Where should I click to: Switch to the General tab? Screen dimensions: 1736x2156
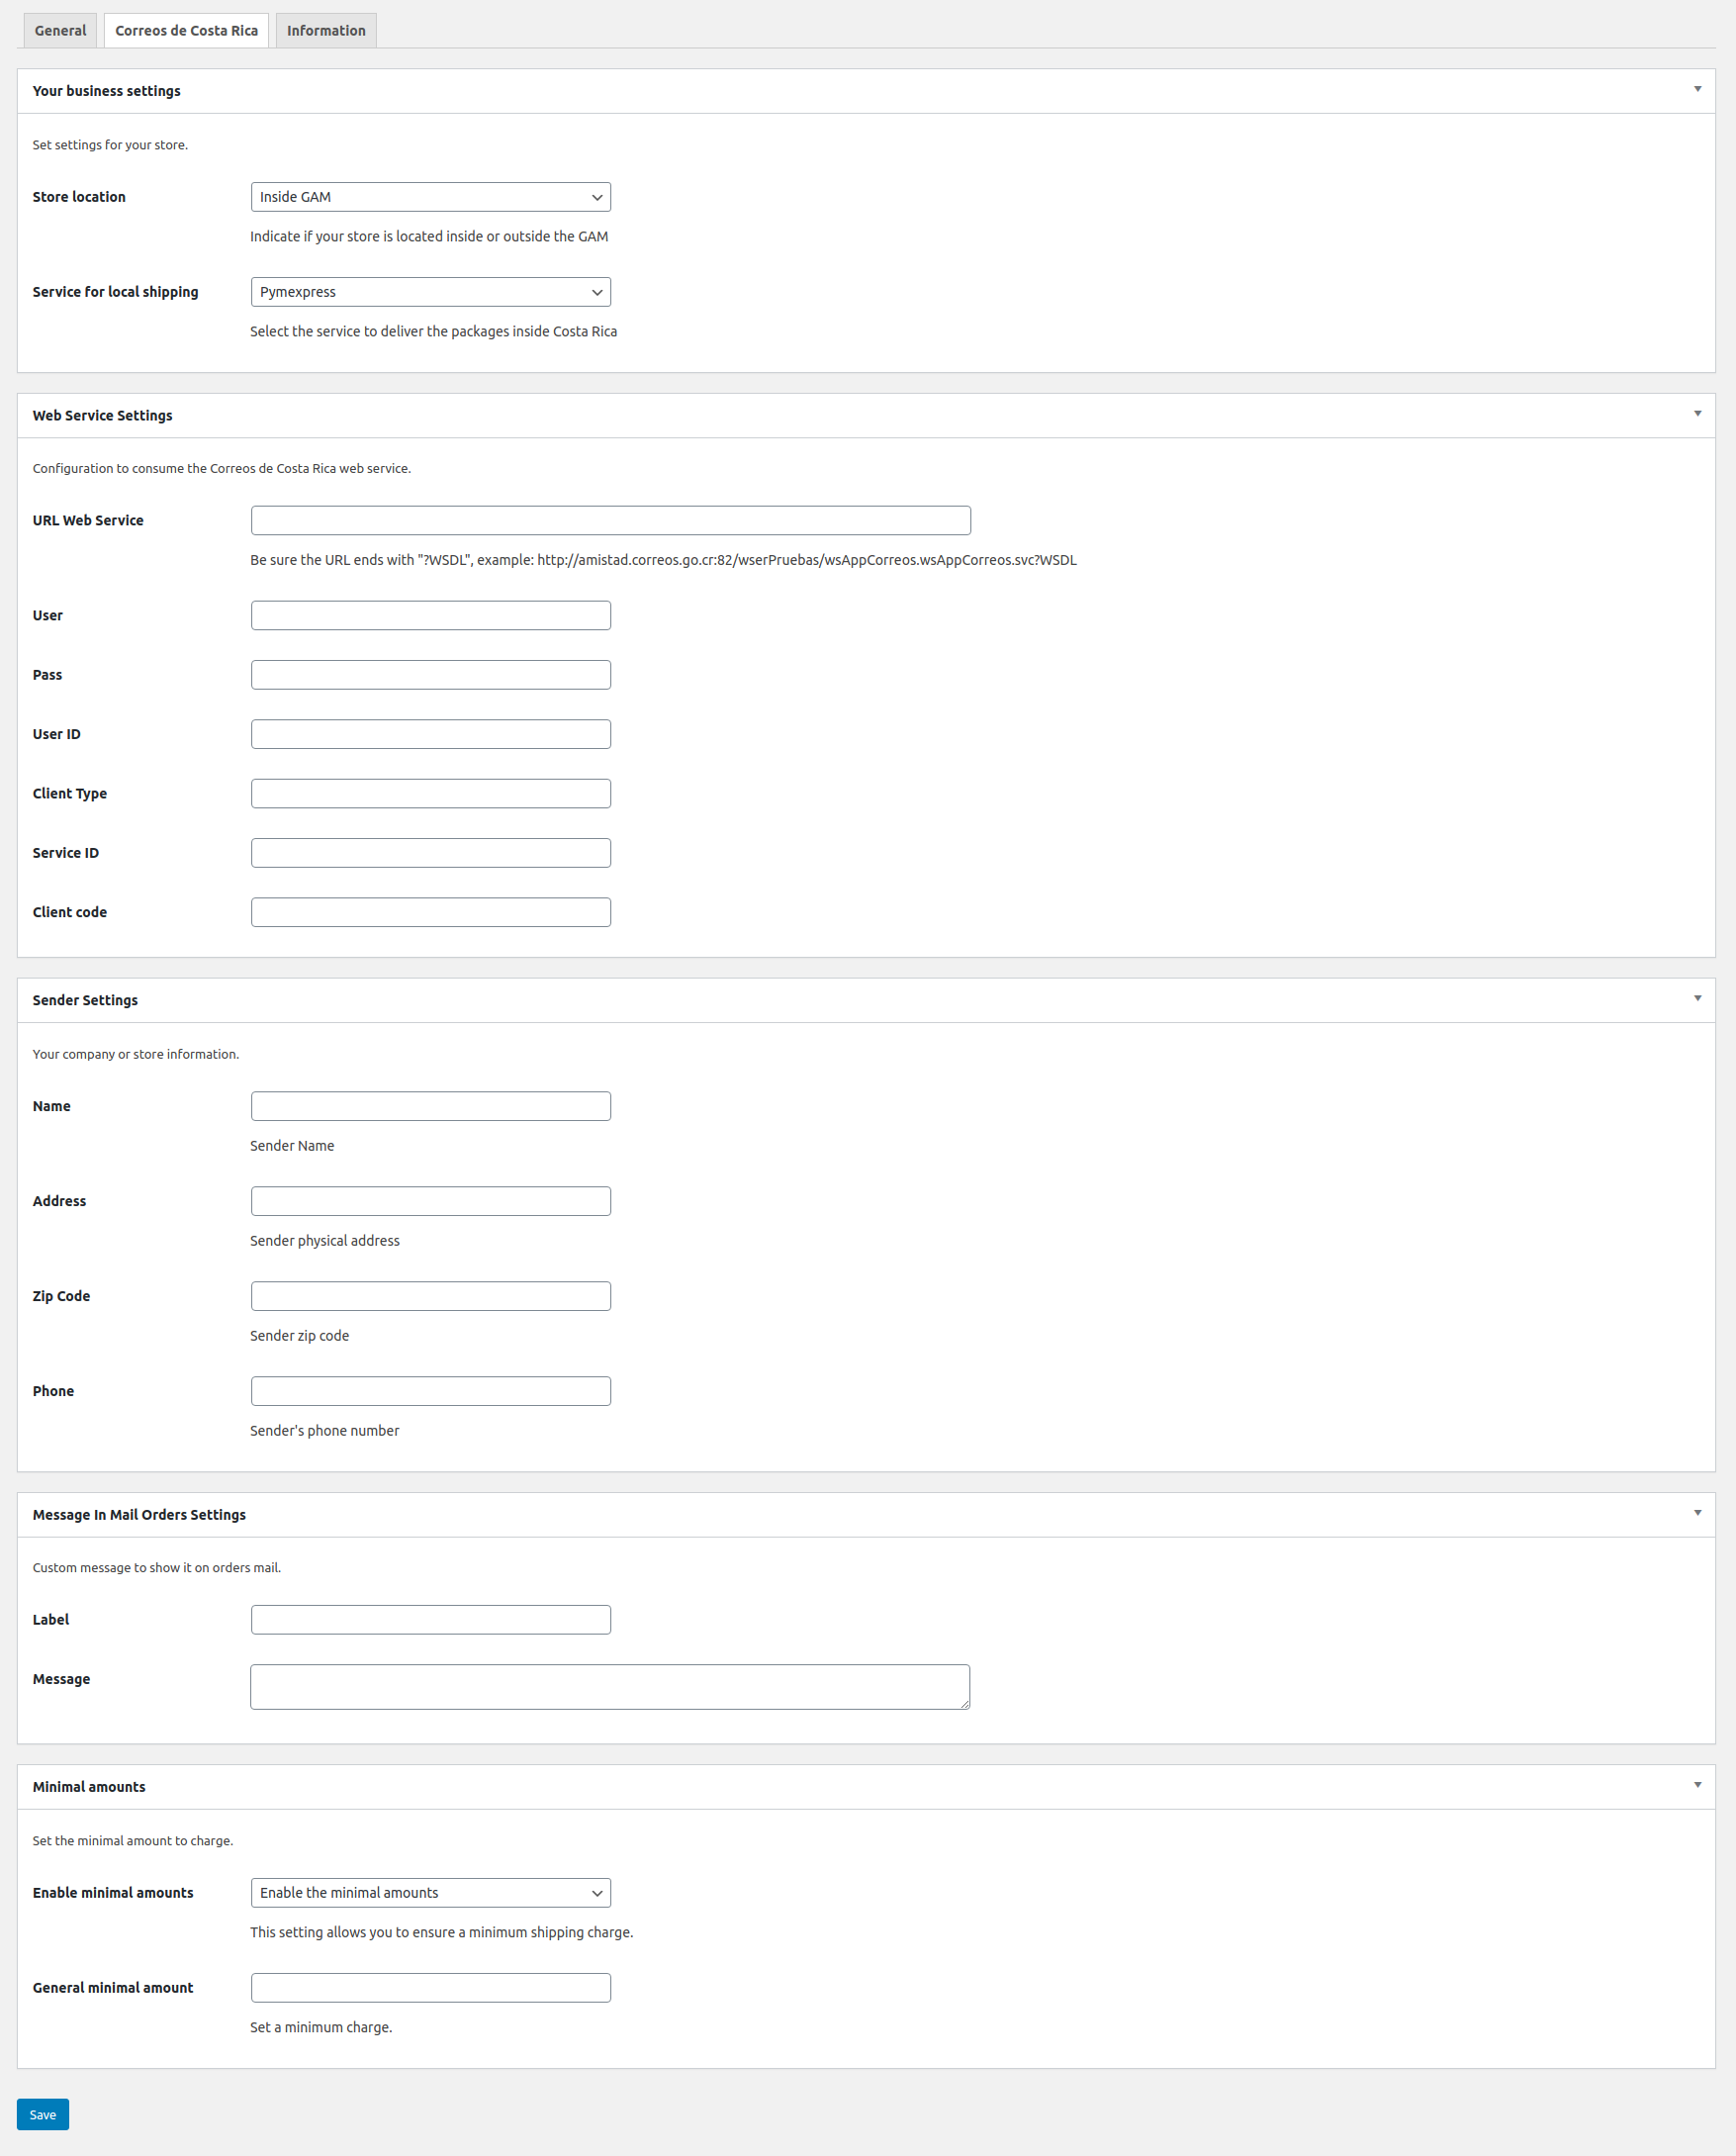tap(60, 30)
